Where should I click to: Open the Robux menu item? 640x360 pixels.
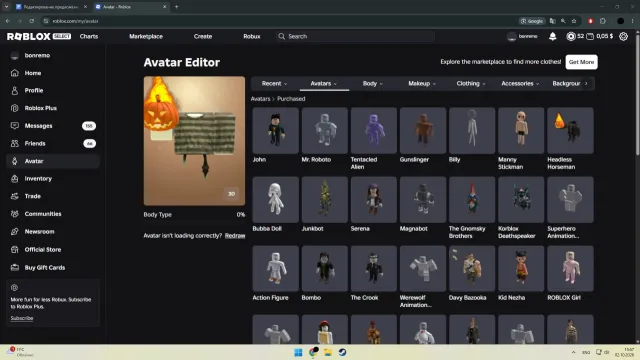click(252, 36)
